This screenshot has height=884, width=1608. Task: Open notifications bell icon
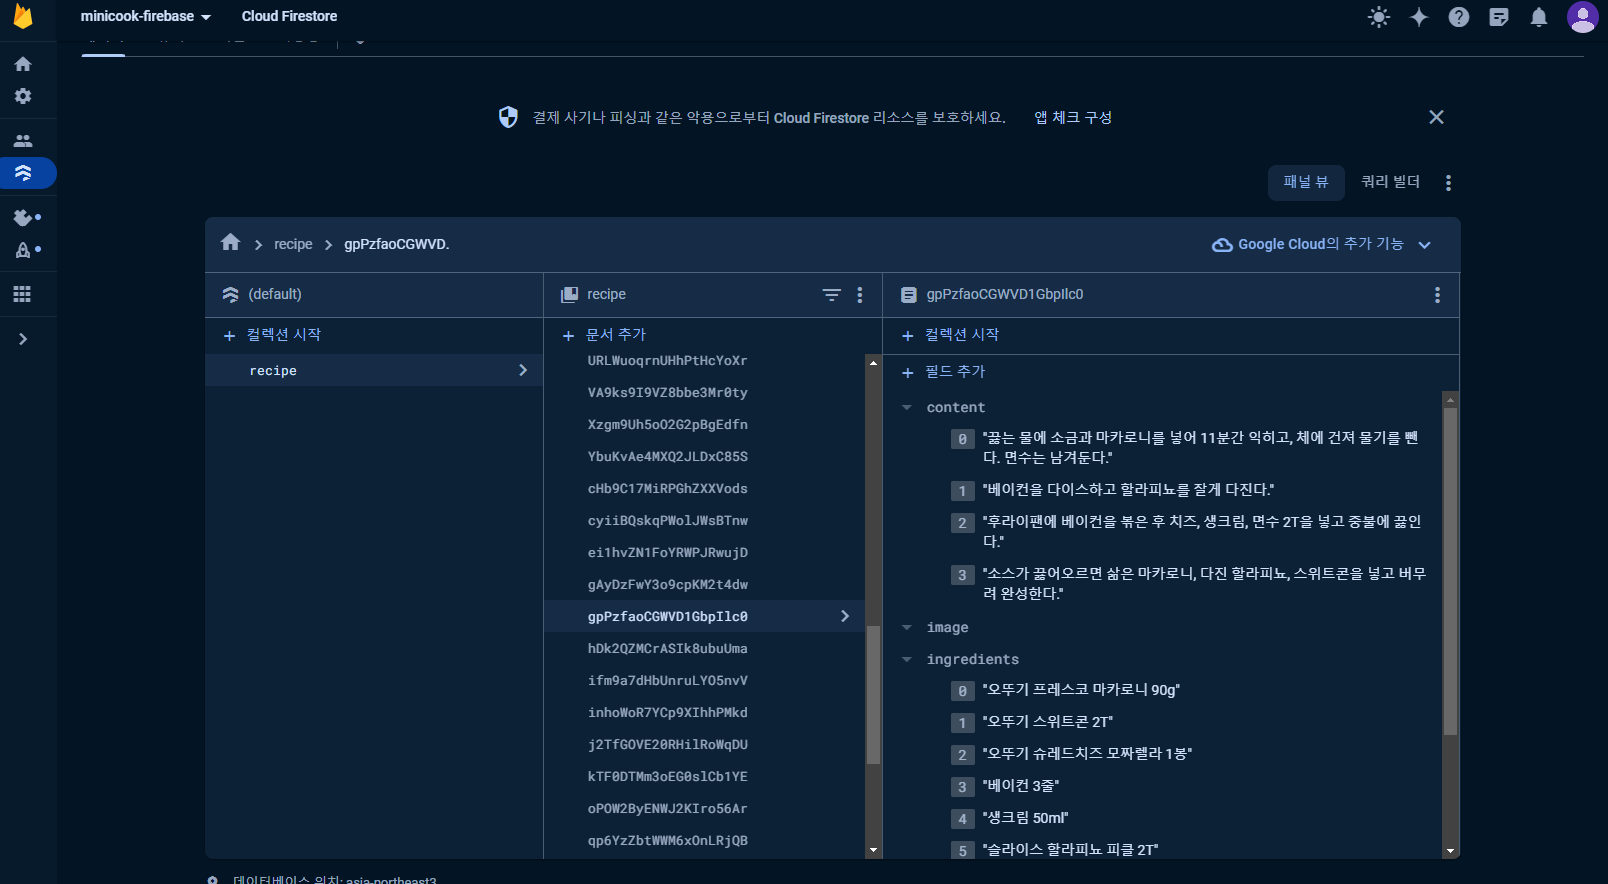point(1539,17)
